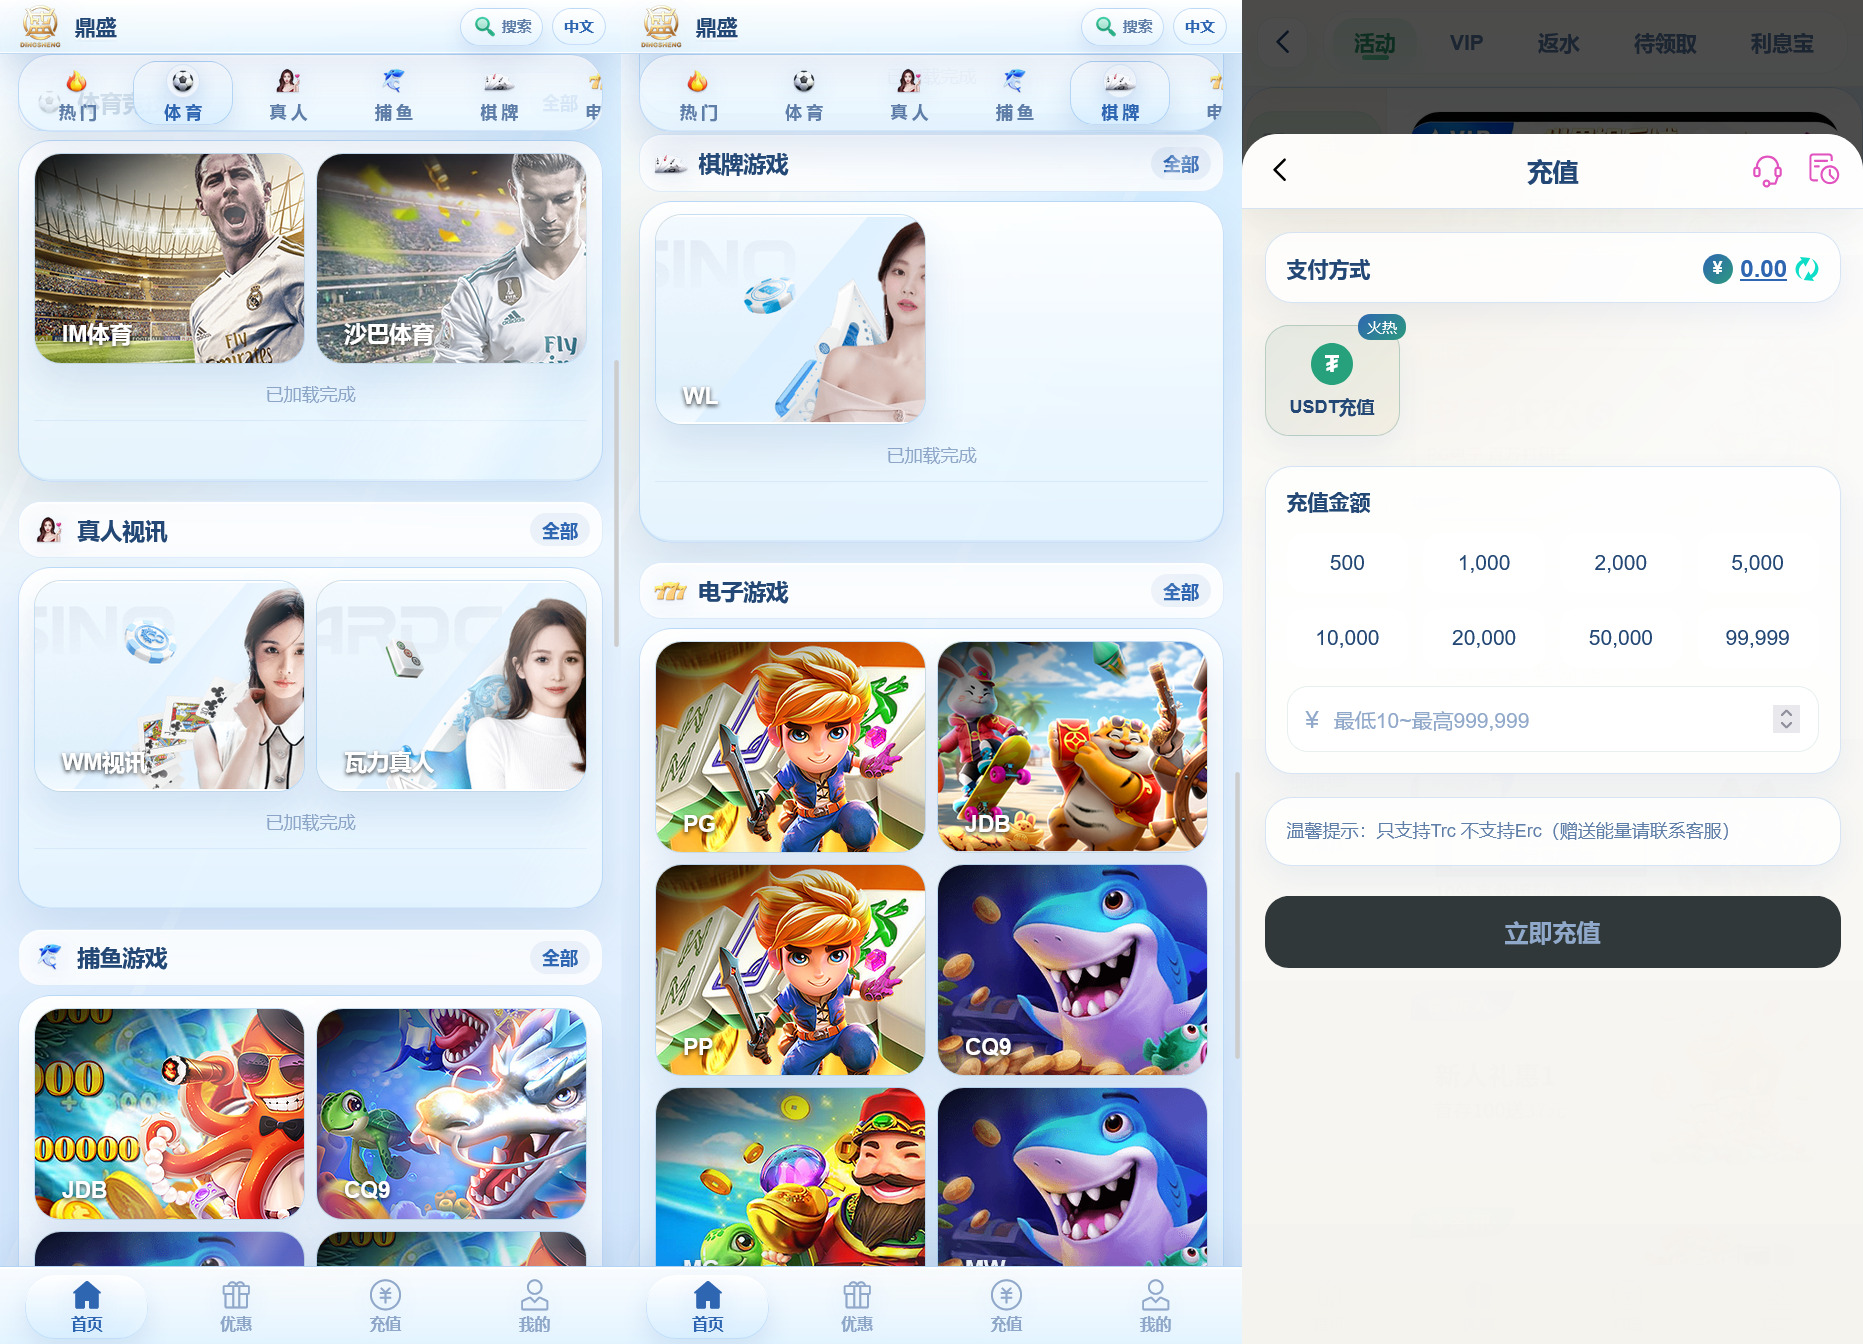Screen dimensions: 1863x1344
Task: Click 立即充值 submit button
Action: coord(1552,932)
